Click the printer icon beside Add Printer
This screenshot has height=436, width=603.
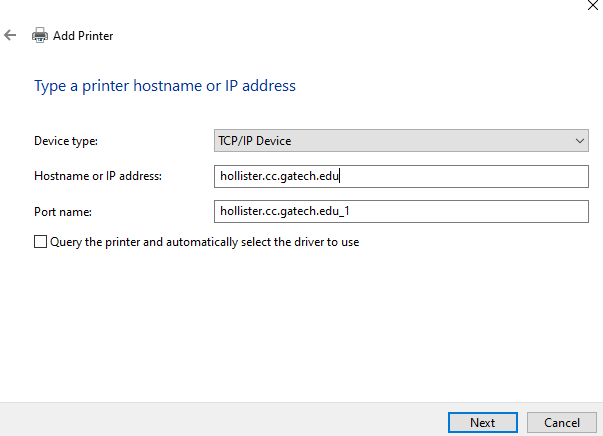40,36
